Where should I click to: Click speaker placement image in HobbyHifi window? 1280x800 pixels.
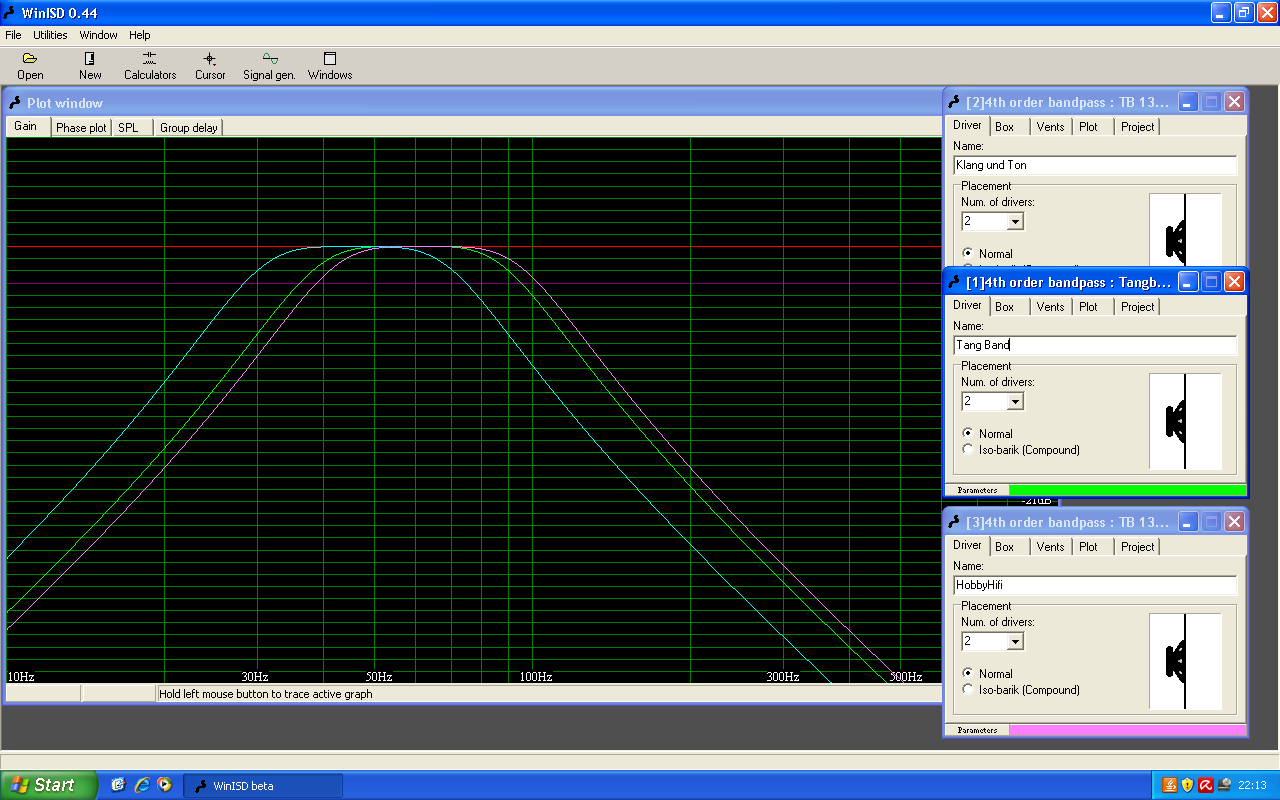pyautogui.click(x=1186, y=661)
